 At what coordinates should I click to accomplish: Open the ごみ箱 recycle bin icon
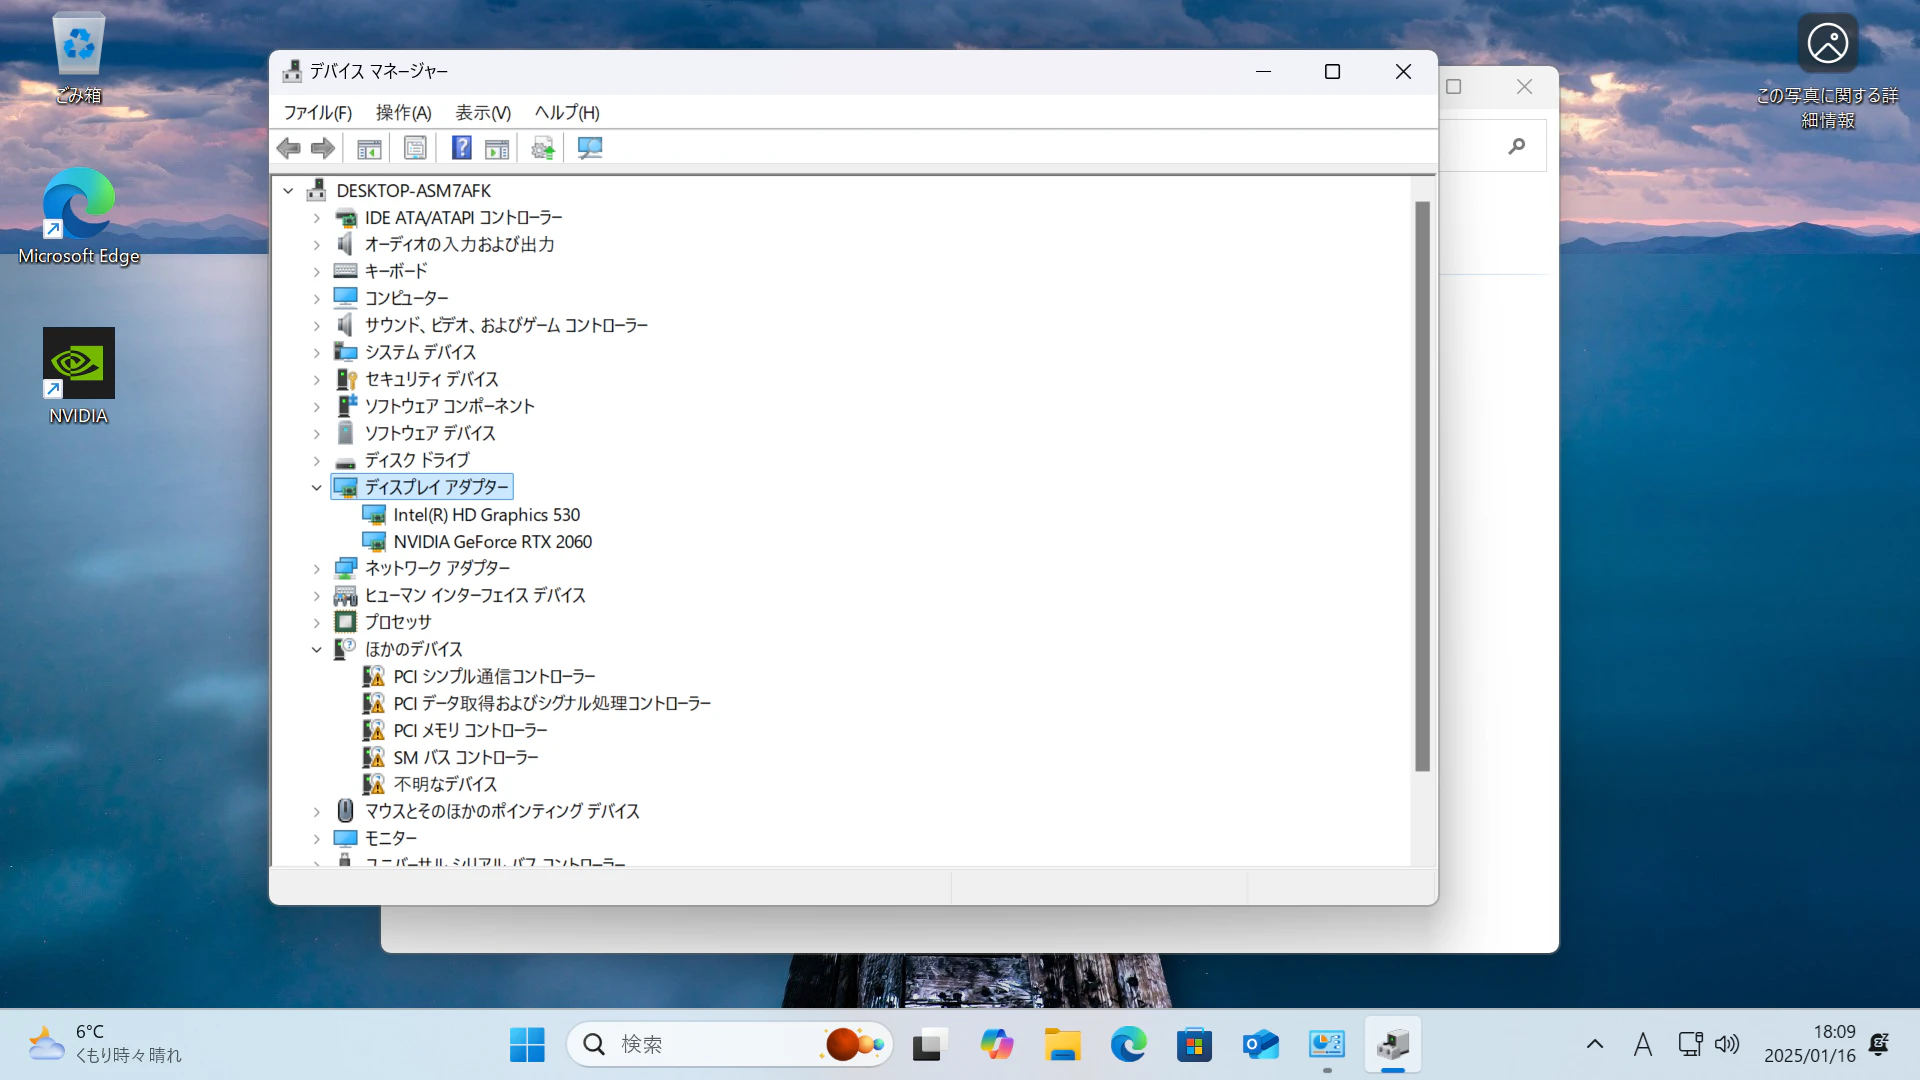[79, 58]
